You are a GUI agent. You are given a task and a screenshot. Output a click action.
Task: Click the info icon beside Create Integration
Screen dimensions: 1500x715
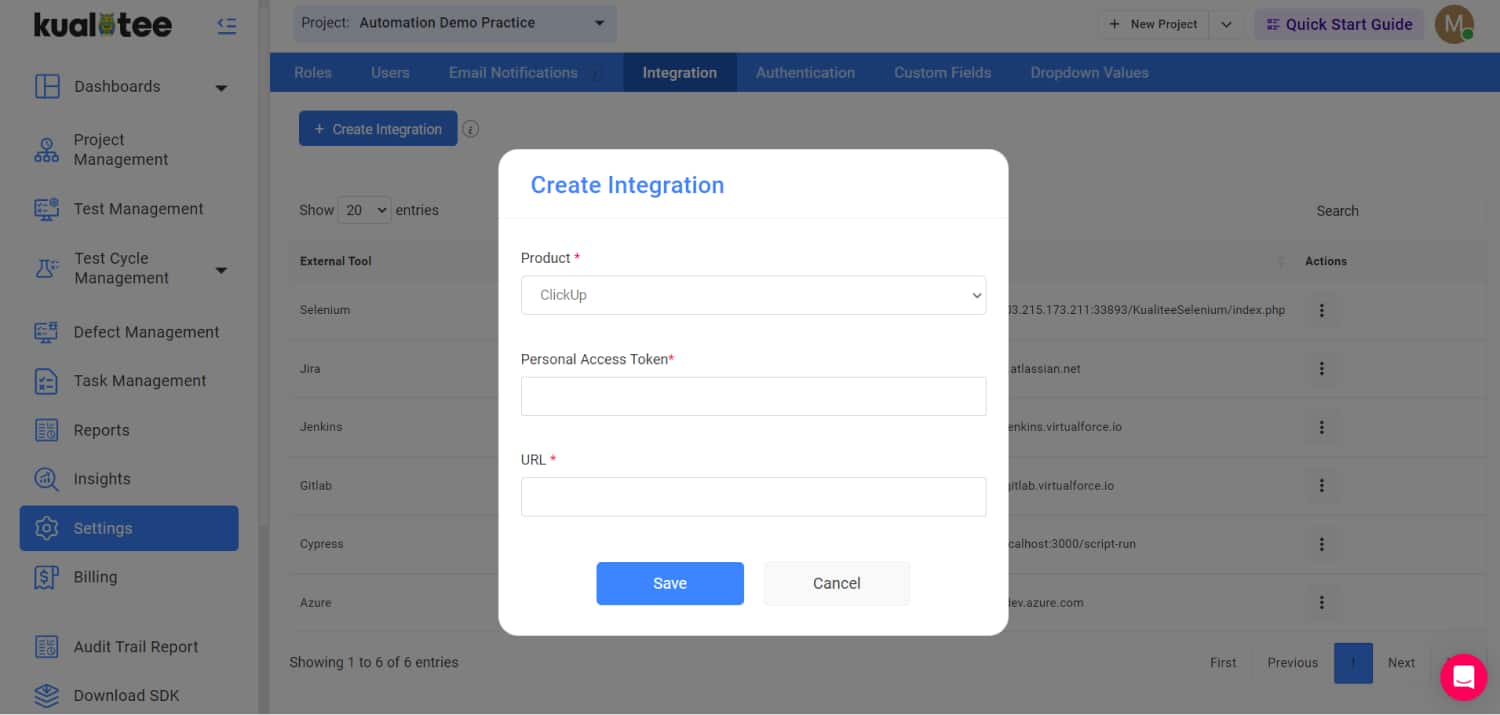[x=471, y=129]
